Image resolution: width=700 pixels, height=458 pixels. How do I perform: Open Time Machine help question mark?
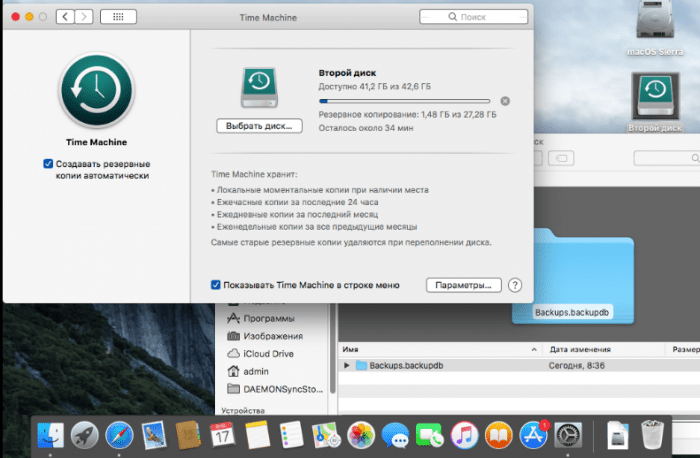tap(515, 285)
